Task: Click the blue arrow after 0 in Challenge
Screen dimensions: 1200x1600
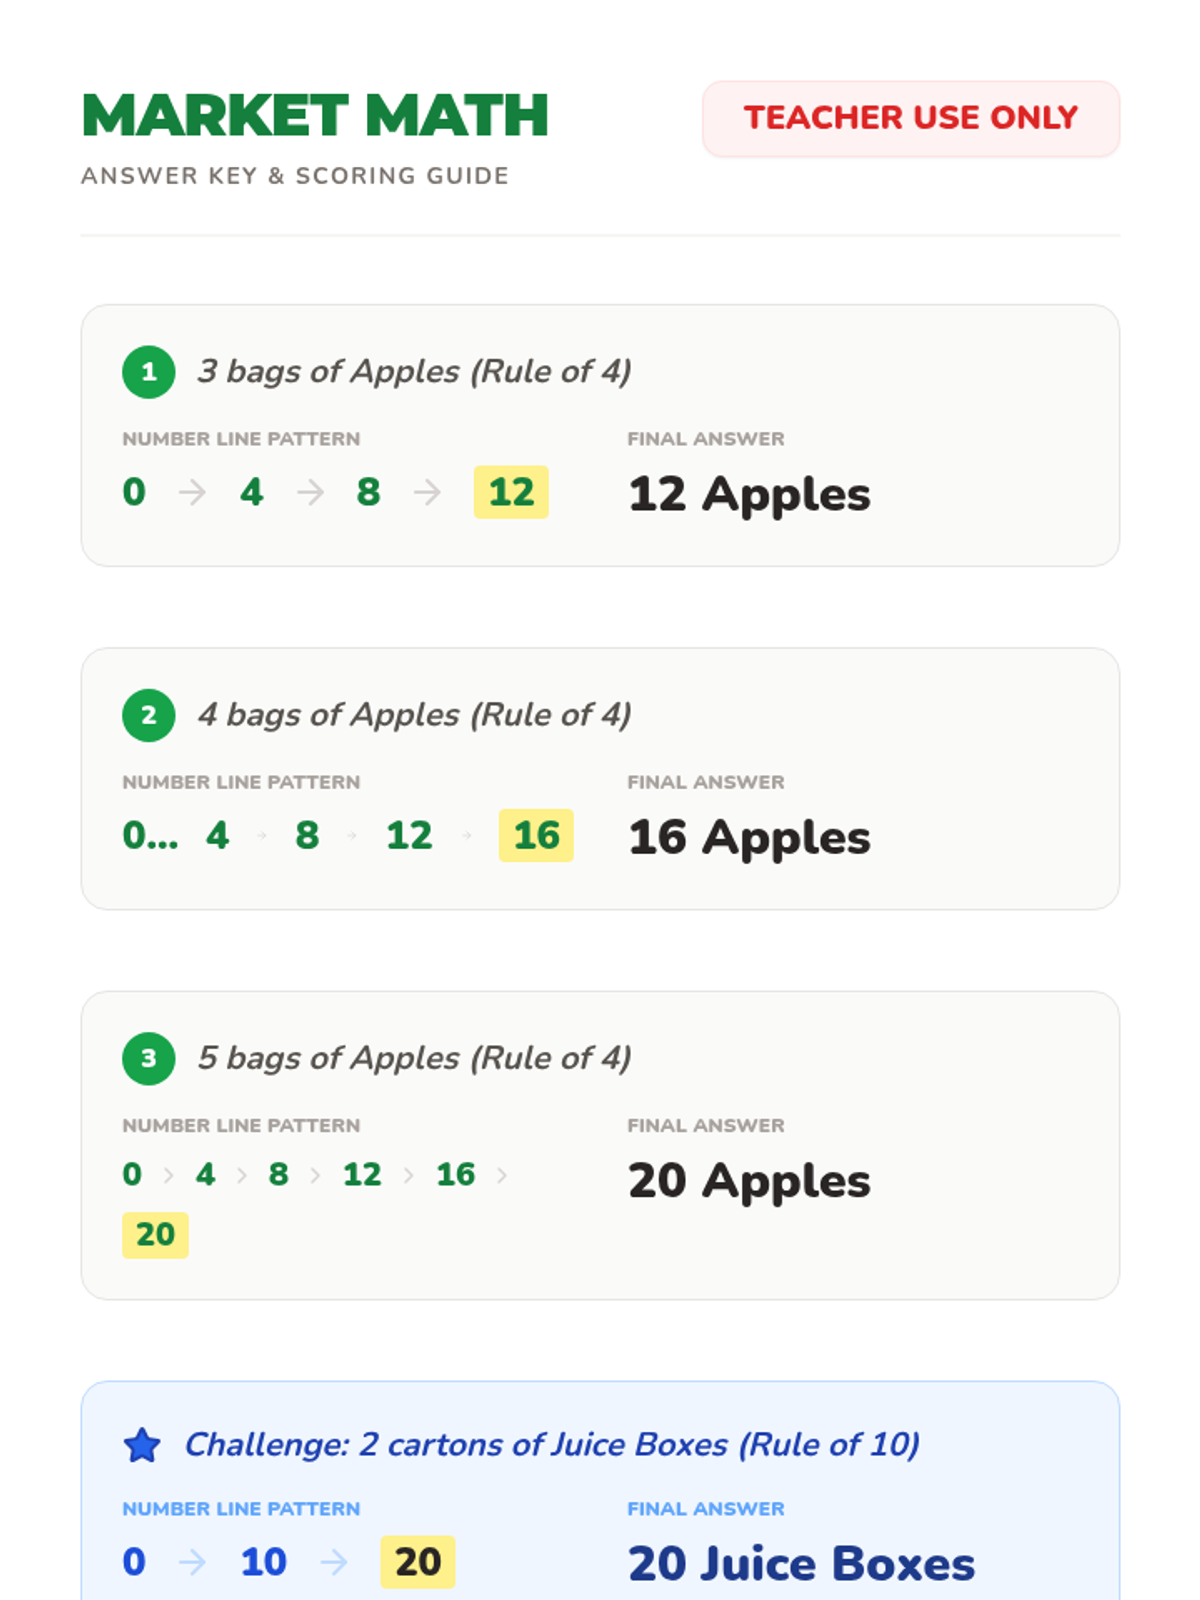Action: pyautogui.click(x=192, y=1562)
